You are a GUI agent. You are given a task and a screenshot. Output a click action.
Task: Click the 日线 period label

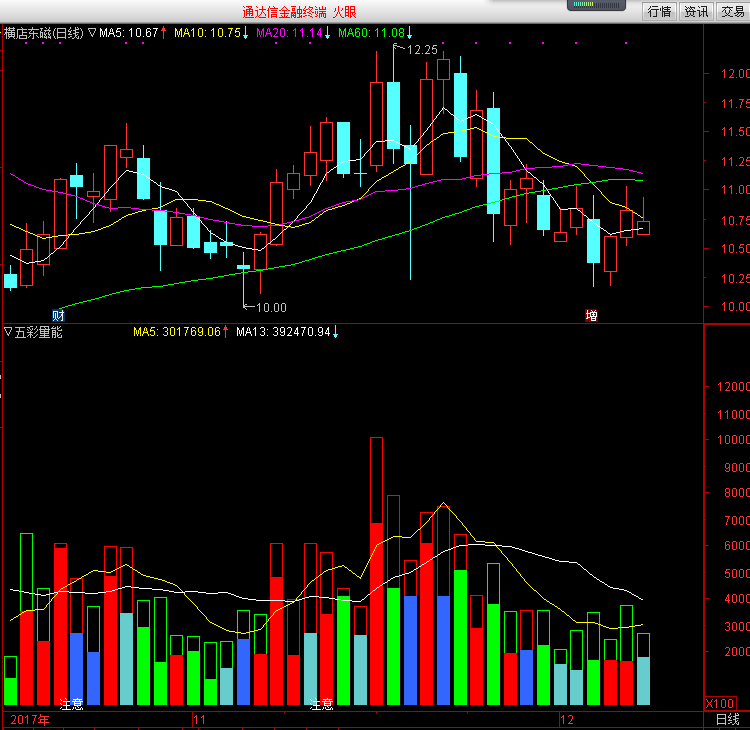pos(728,719)
